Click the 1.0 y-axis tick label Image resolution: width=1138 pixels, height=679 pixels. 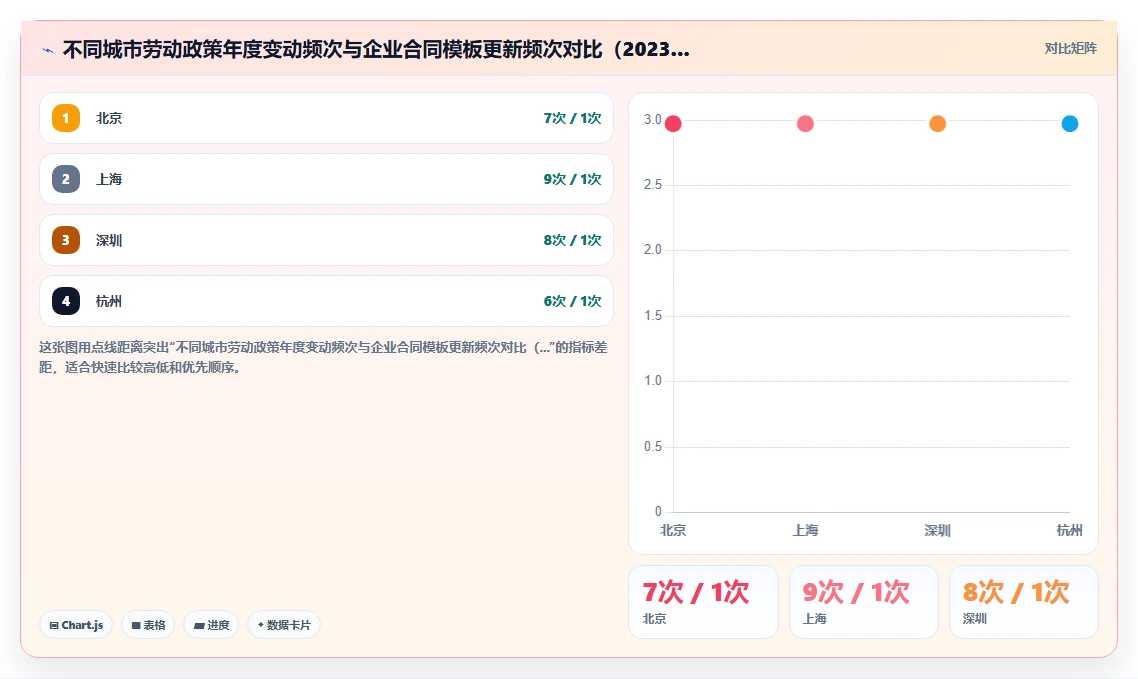tap(652, 381)
